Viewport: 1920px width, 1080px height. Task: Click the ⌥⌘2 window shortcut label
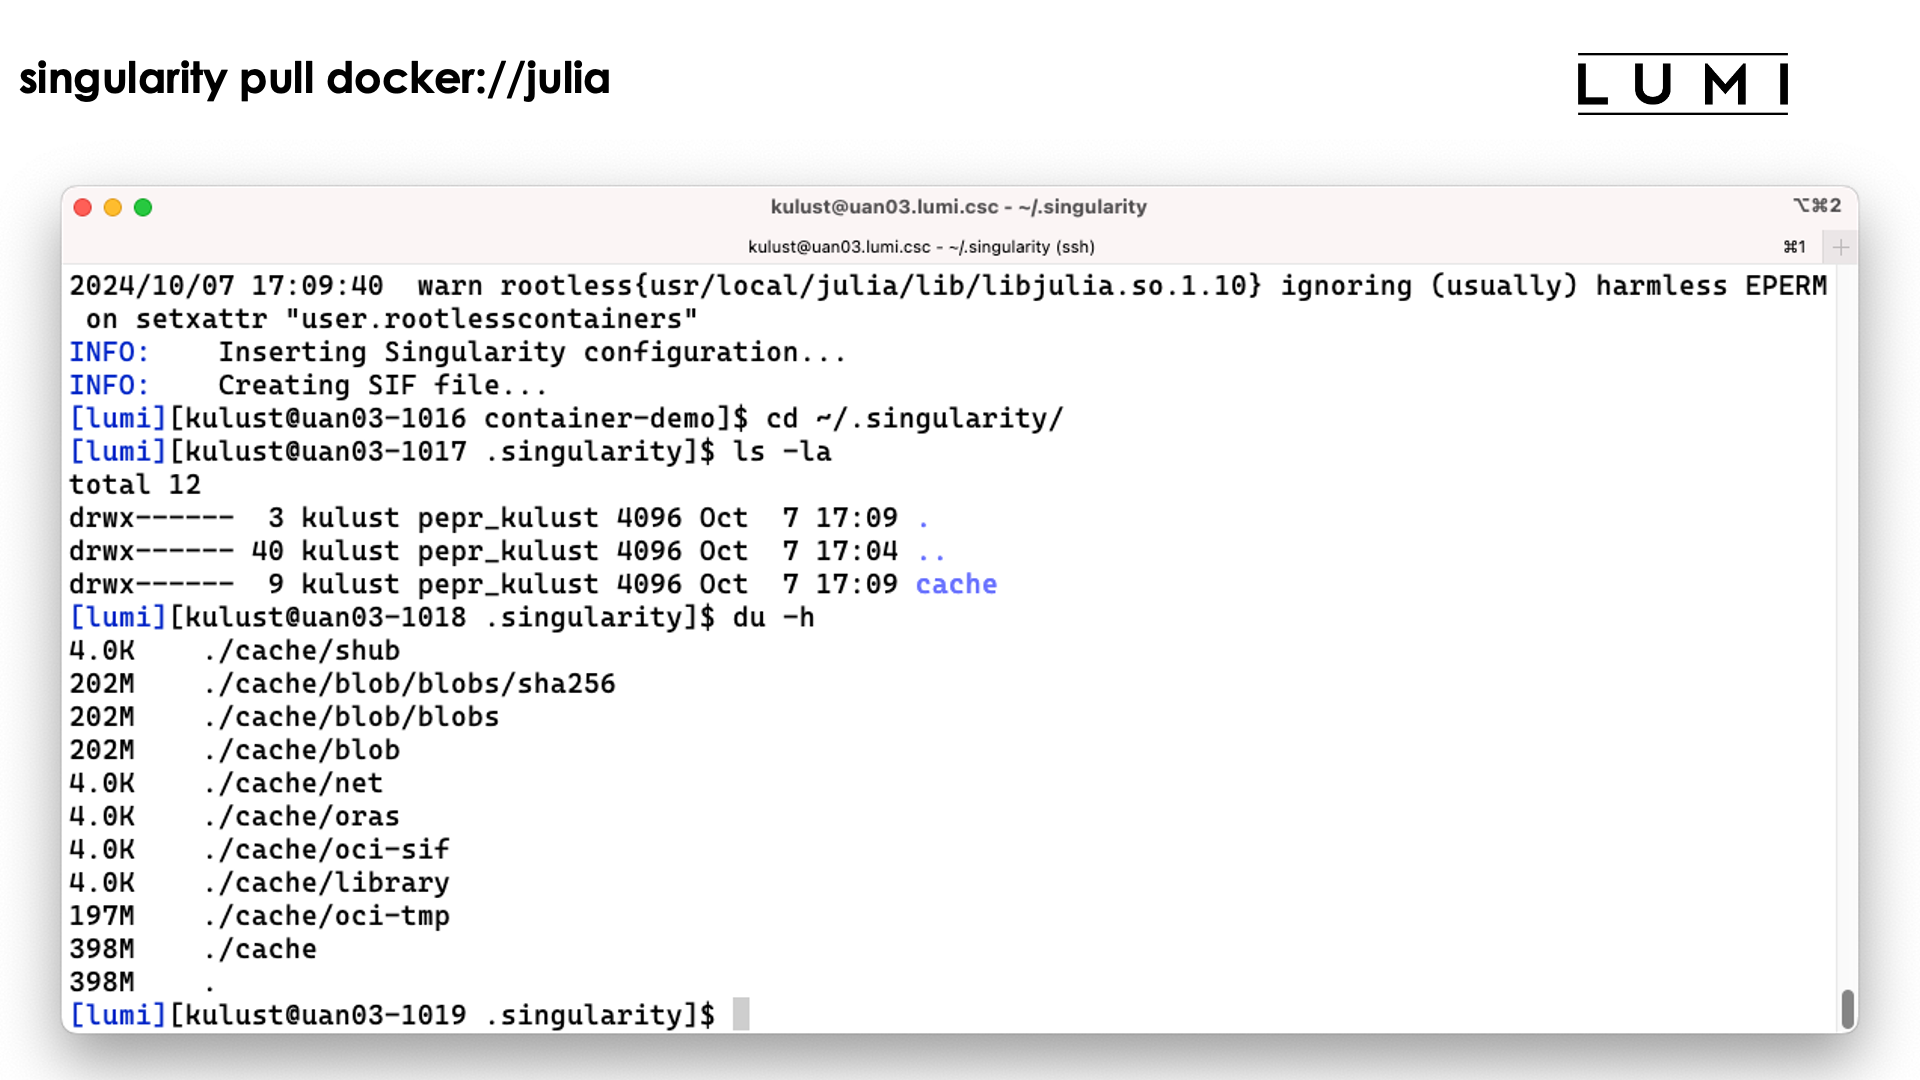[1817, 205]
